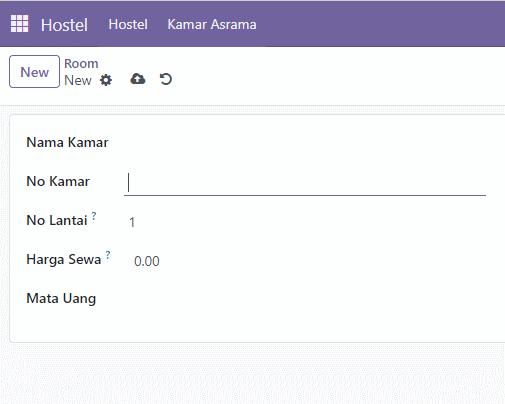Viewport: 505px width, 404px height.
Task: Open the gear actions menu
Action: point(106,80)
